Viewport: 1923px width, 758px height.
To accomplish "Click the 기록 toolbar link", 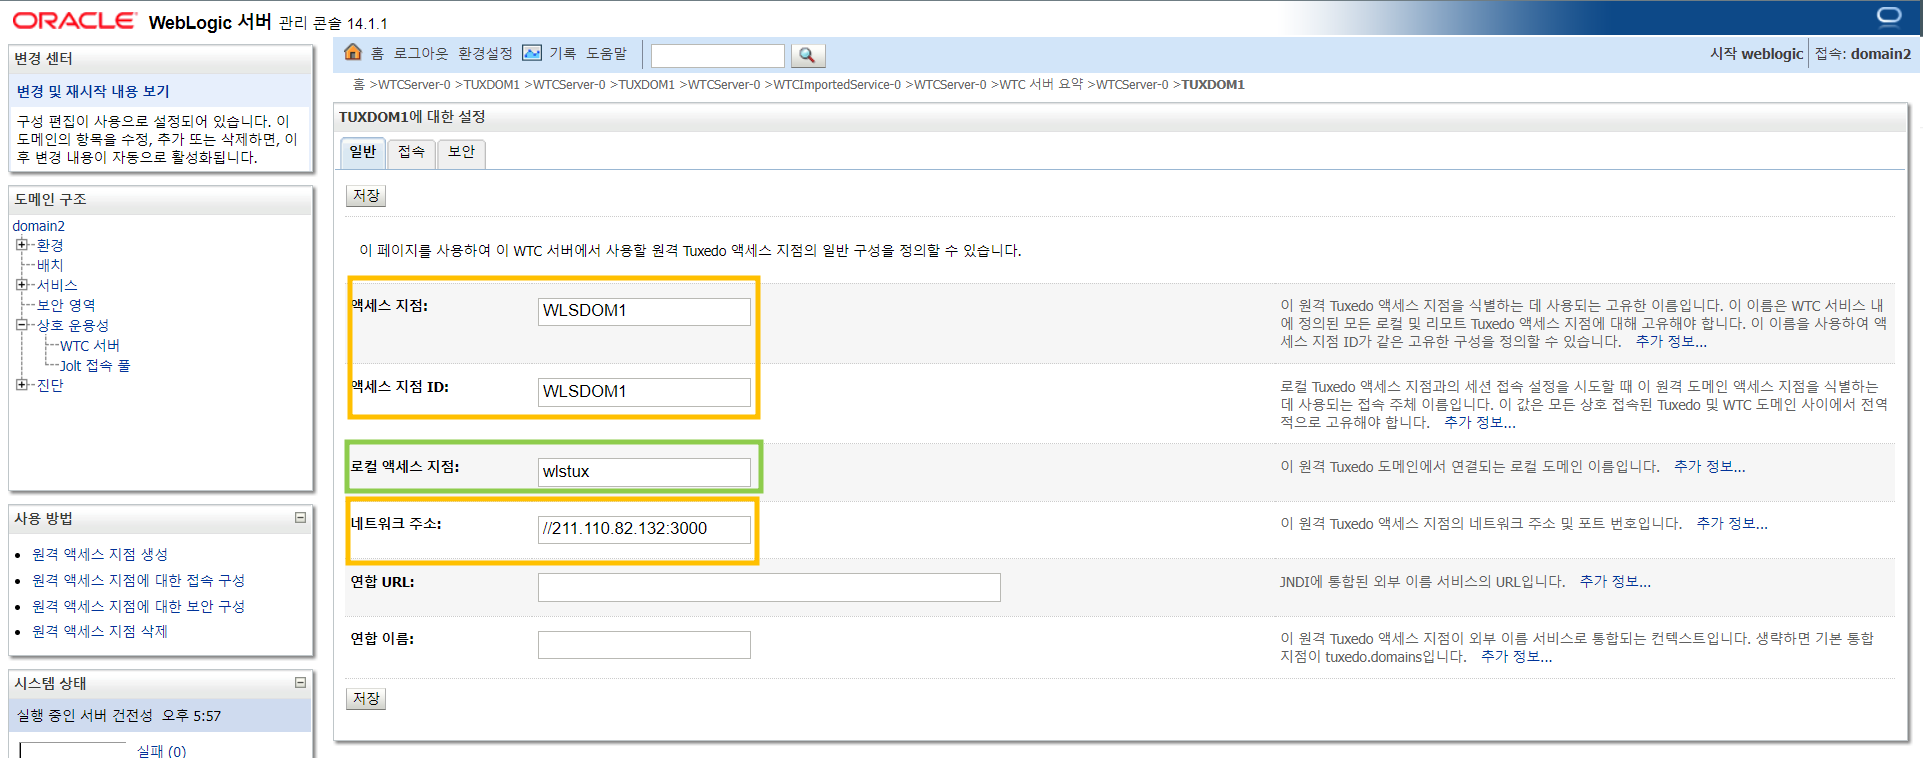I will [562, 54].
